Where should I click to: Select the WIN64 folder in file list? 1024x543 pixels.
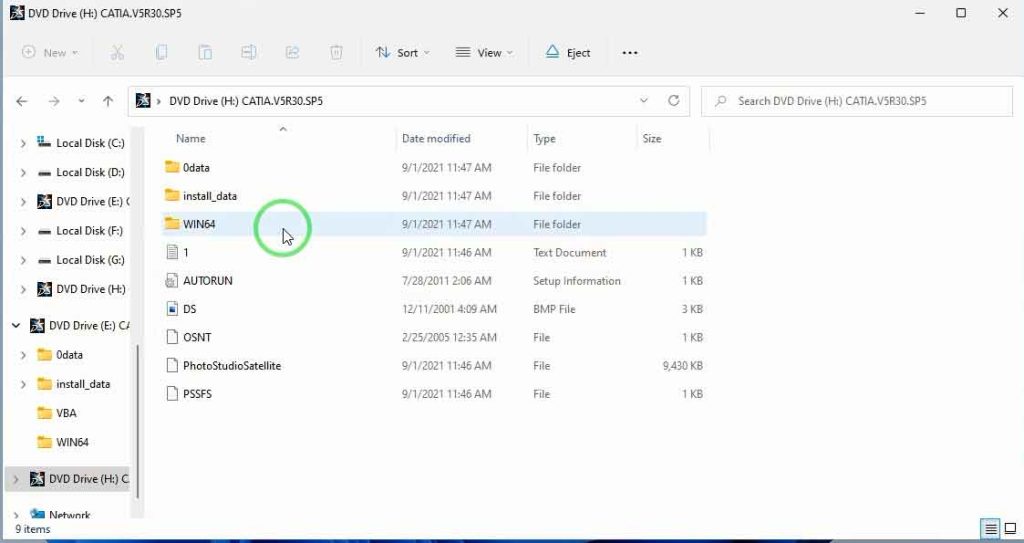pos(199,225)
